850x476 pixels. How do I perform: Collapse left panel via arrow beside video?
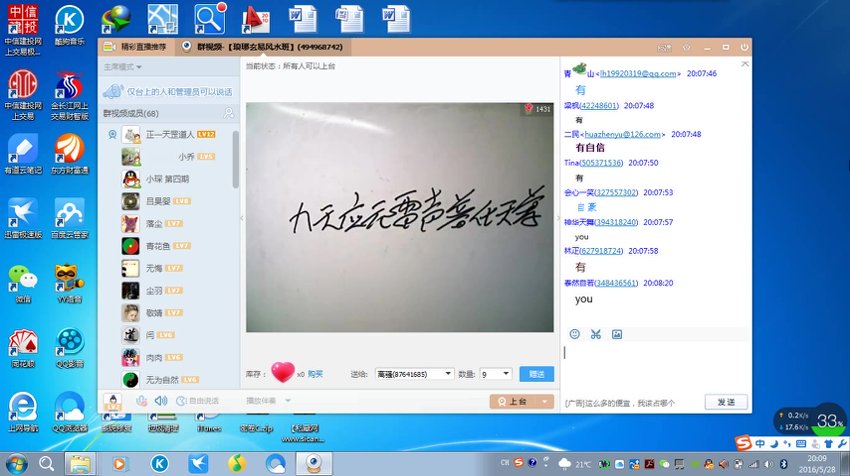(242, 218)
